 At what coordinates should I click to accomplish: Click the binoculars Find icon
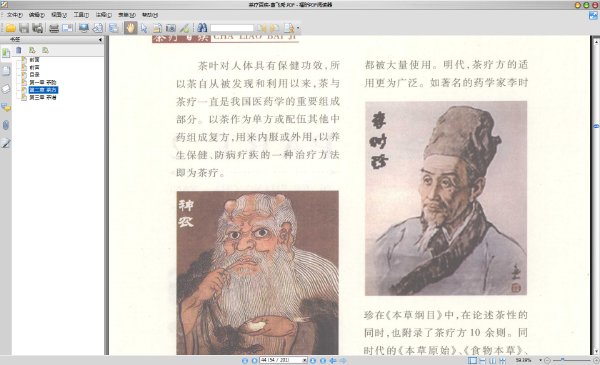[x=202, y=28]
